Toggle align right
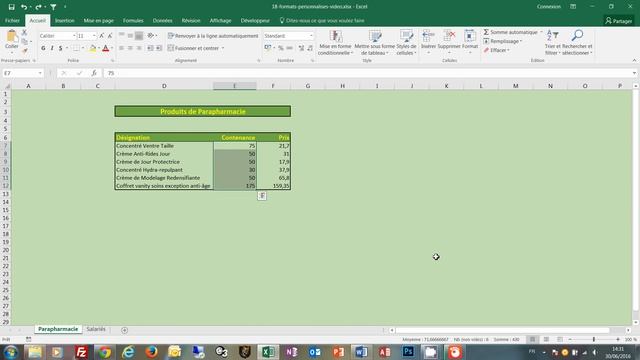The height and width of the screenshot is (360, 640). [x=139, y=48]
